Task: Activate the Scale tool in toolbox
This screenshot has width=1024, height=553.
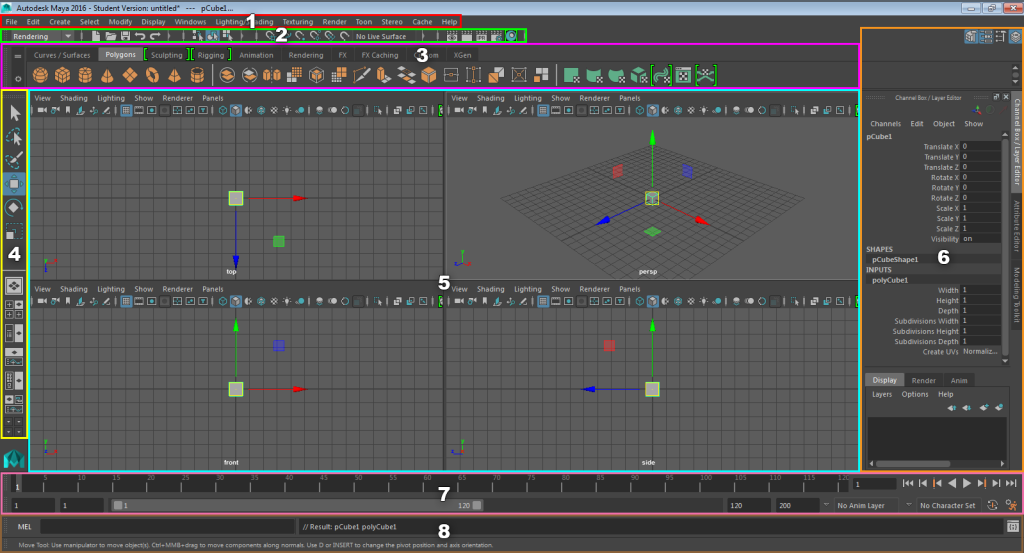Action: [14, 231]
